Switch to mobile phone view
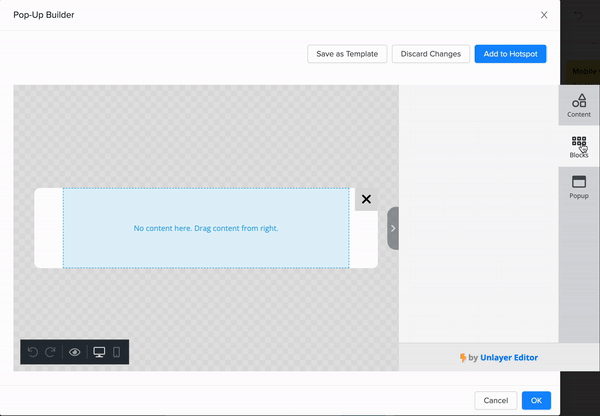600x416 pixels. pos(116,352)
